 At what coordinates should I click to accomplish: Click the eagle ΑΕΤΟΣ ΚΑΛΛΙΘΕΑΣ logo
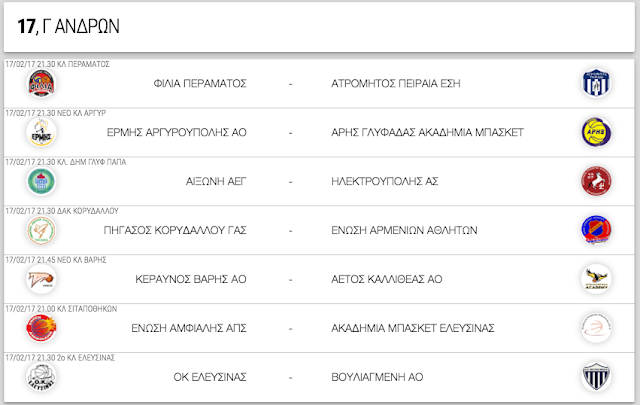tap(596, 279)
